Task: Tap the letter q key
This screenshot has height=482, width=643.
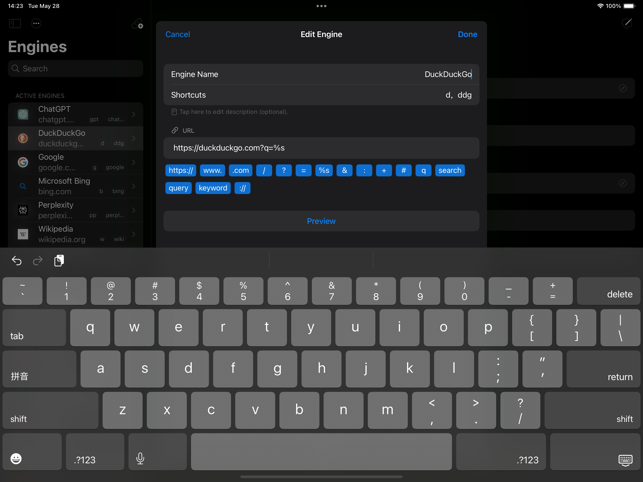Action: (90, 327)
